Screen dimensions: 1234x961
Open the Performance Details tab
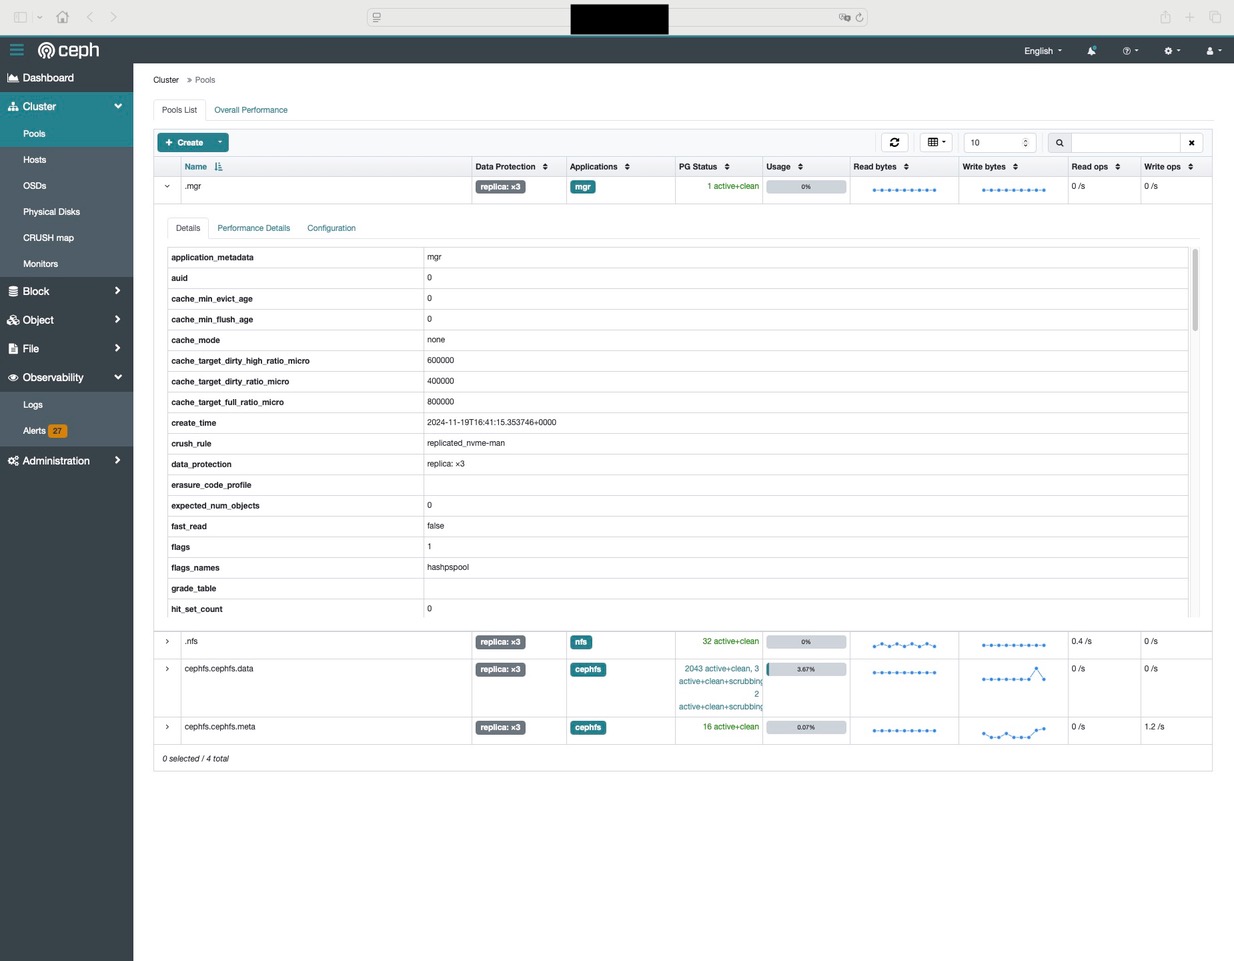click(254, 228)
